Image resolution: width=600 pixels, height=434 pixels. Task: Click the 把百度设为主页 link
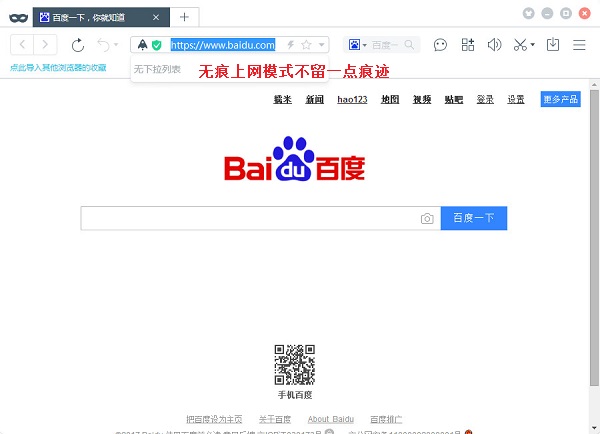point(214,419)
